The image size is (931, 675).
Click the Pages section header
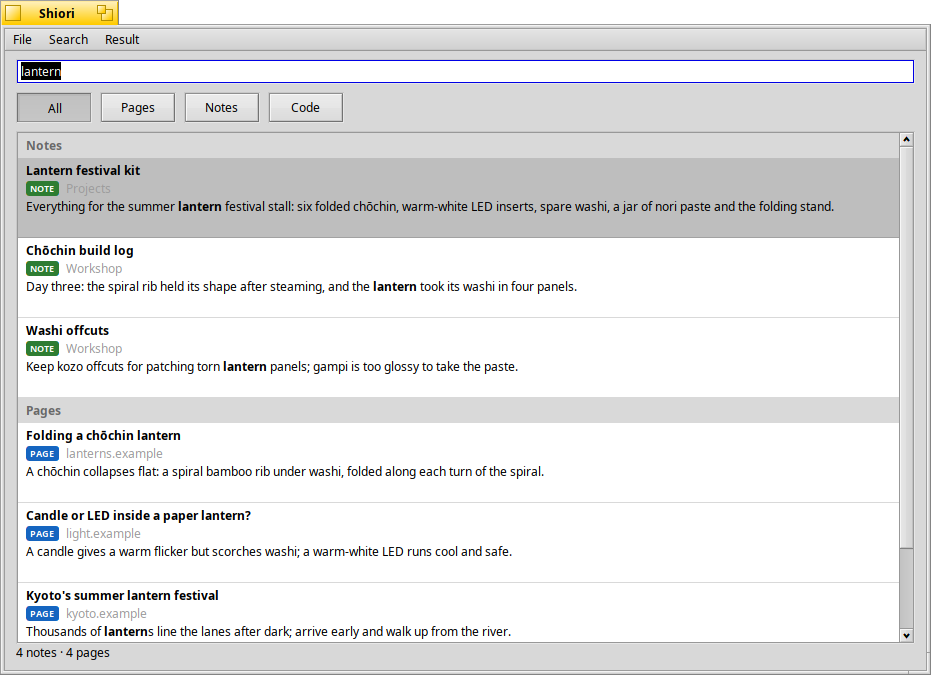(458, 411)
